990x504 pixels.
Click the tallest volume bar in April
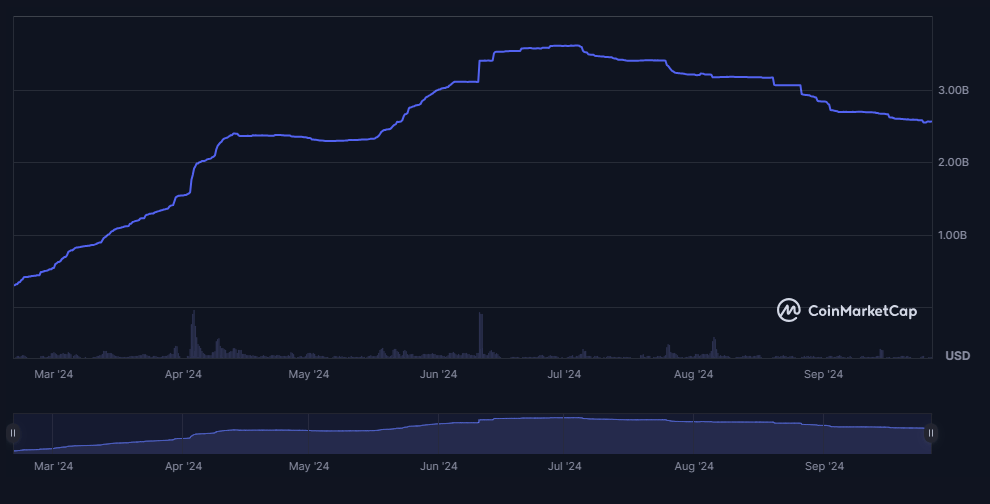193,334
